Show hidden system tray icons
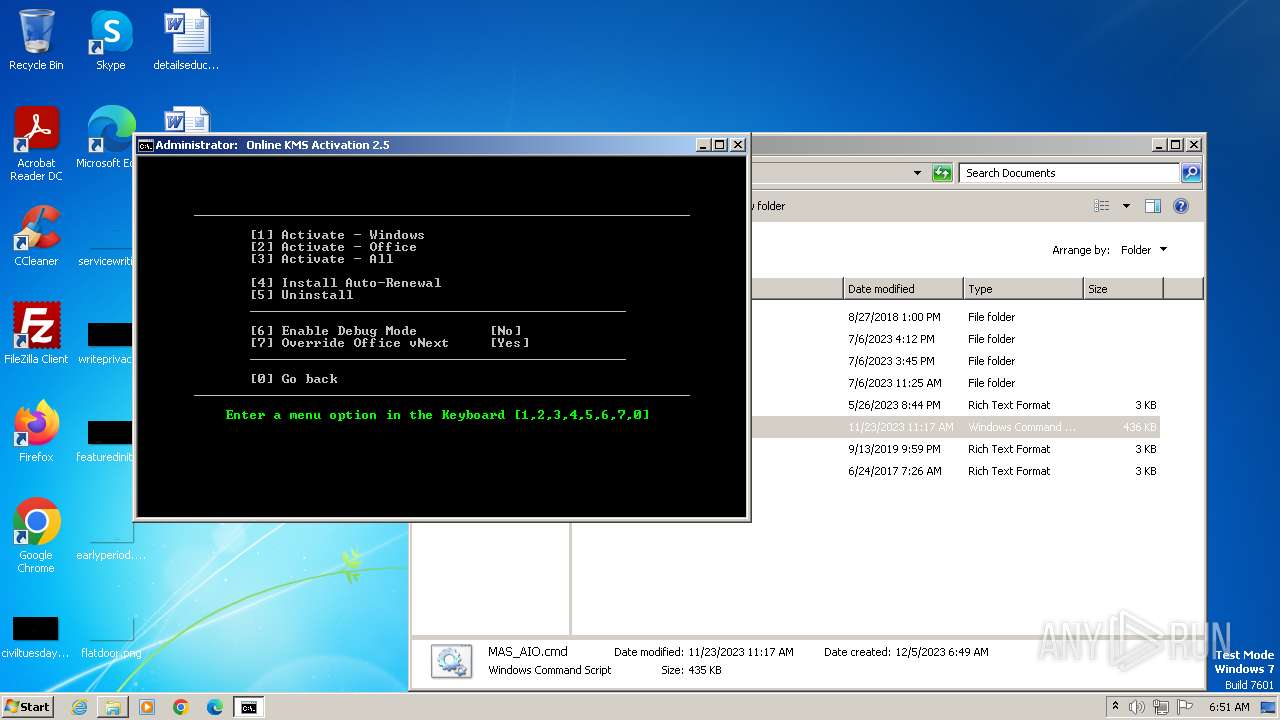The height and width of the screenshot is (720, 1280). pos(1115,707)
